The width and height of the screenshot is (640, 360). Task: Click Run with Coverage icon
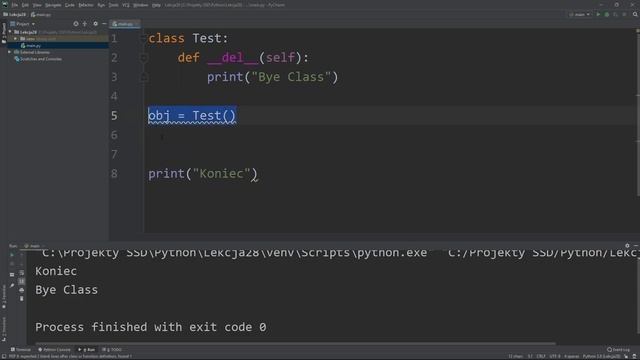tap(616, 14)
